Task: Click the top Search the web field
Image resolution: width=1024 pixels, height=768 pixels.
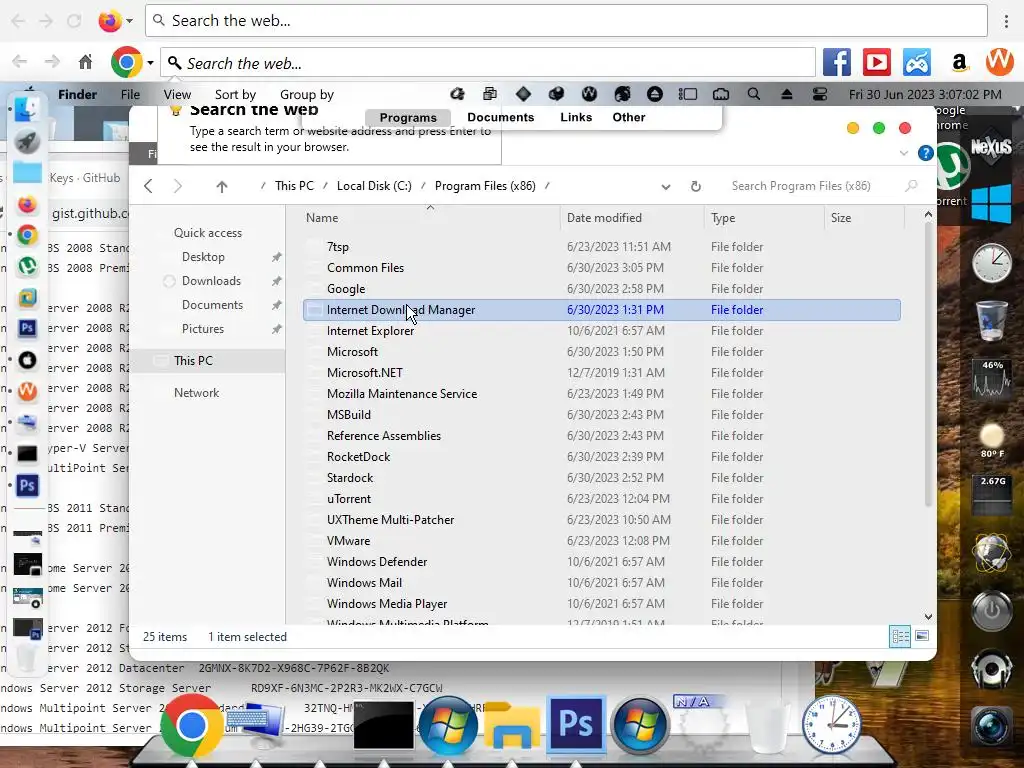Action: pyautogui.click(x=566, y=21)
